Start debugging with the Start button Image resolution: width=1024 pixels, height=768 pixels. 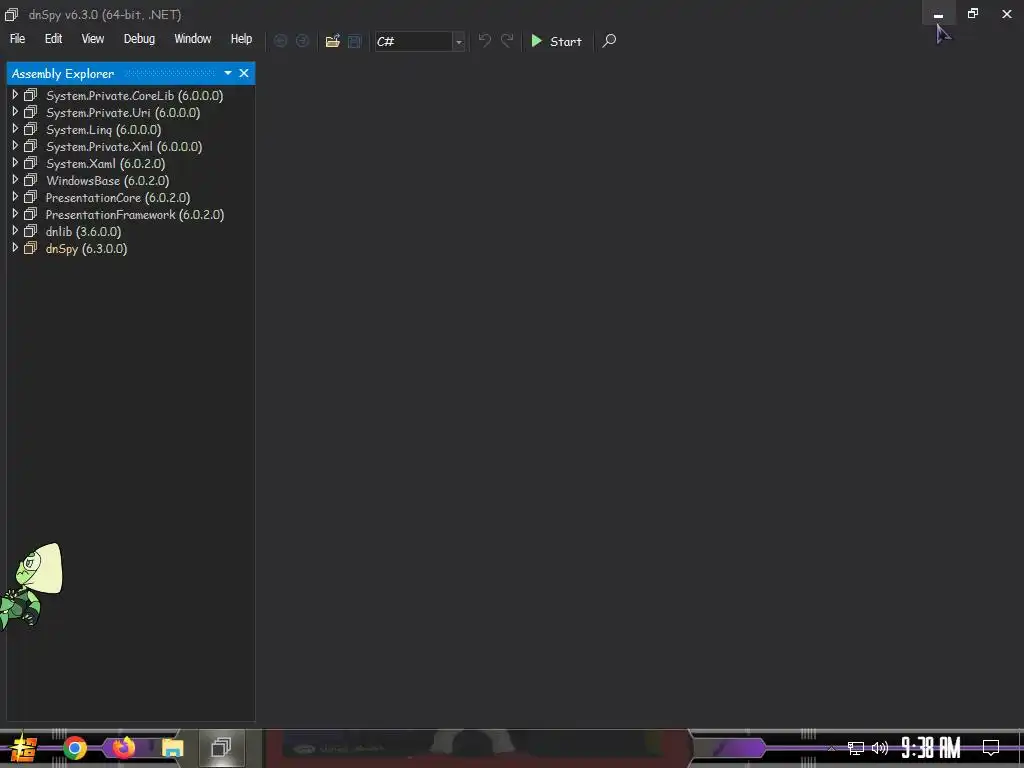(x=556, y=41)
